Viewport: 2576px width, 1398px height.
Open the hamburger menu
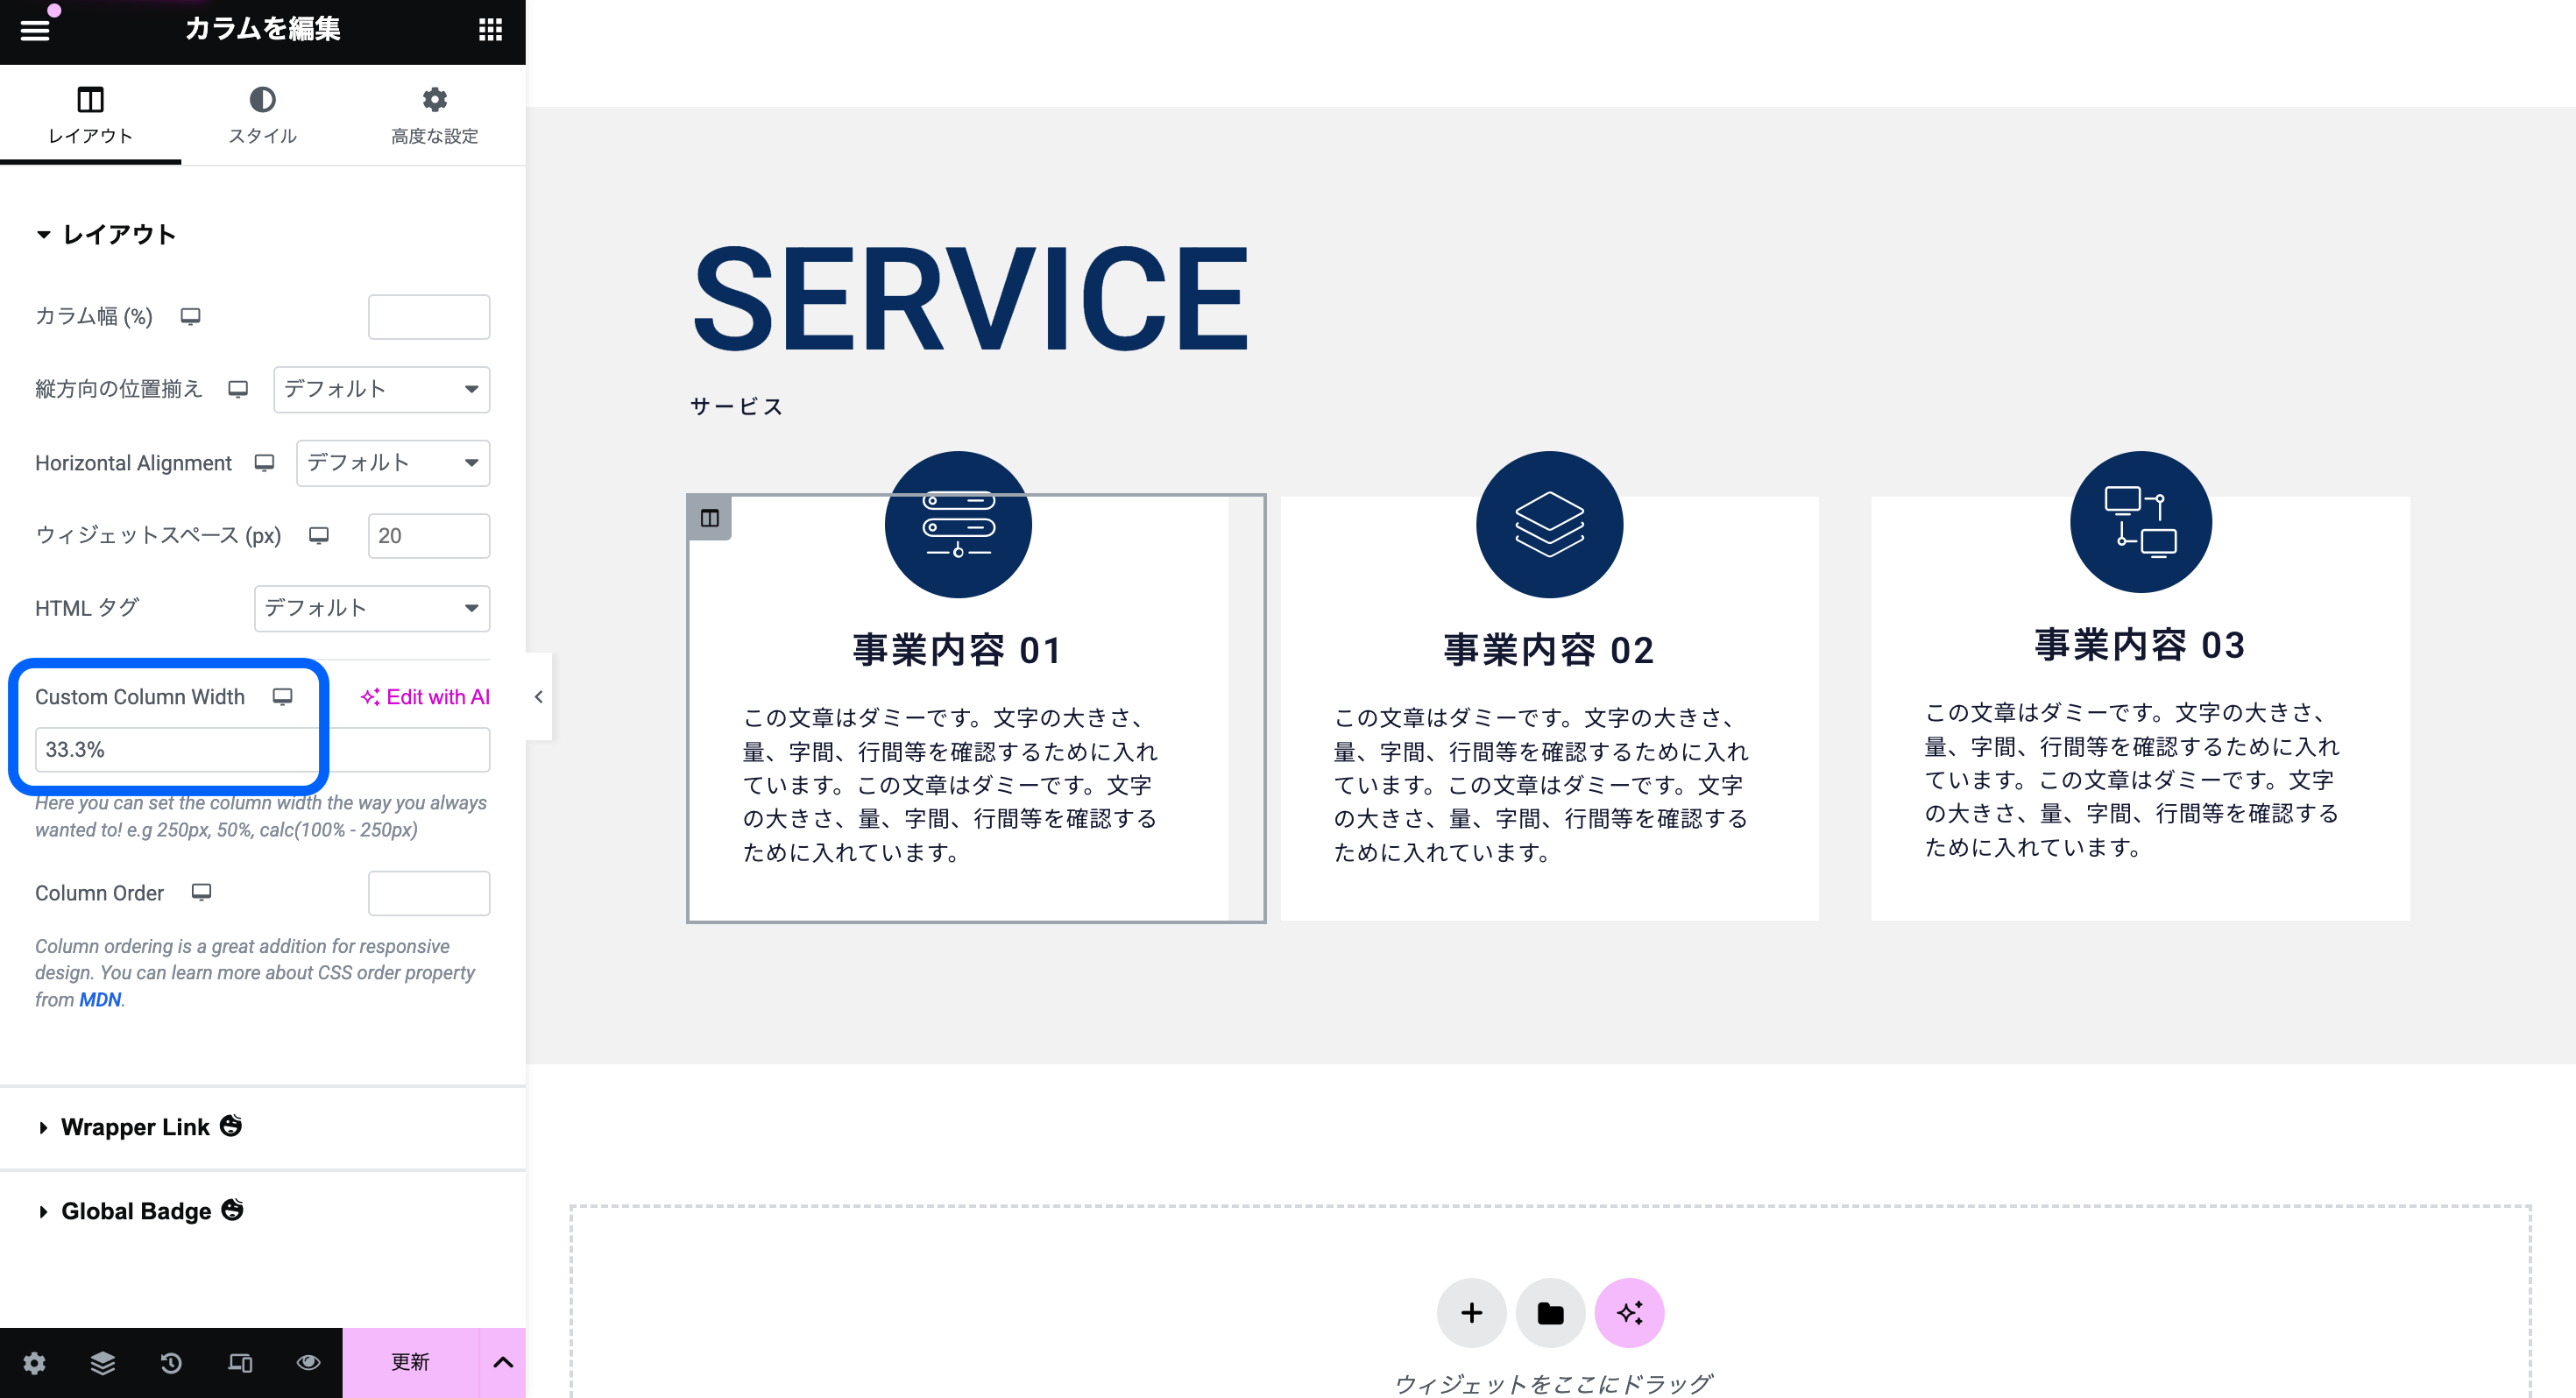(x=34, y=30)
